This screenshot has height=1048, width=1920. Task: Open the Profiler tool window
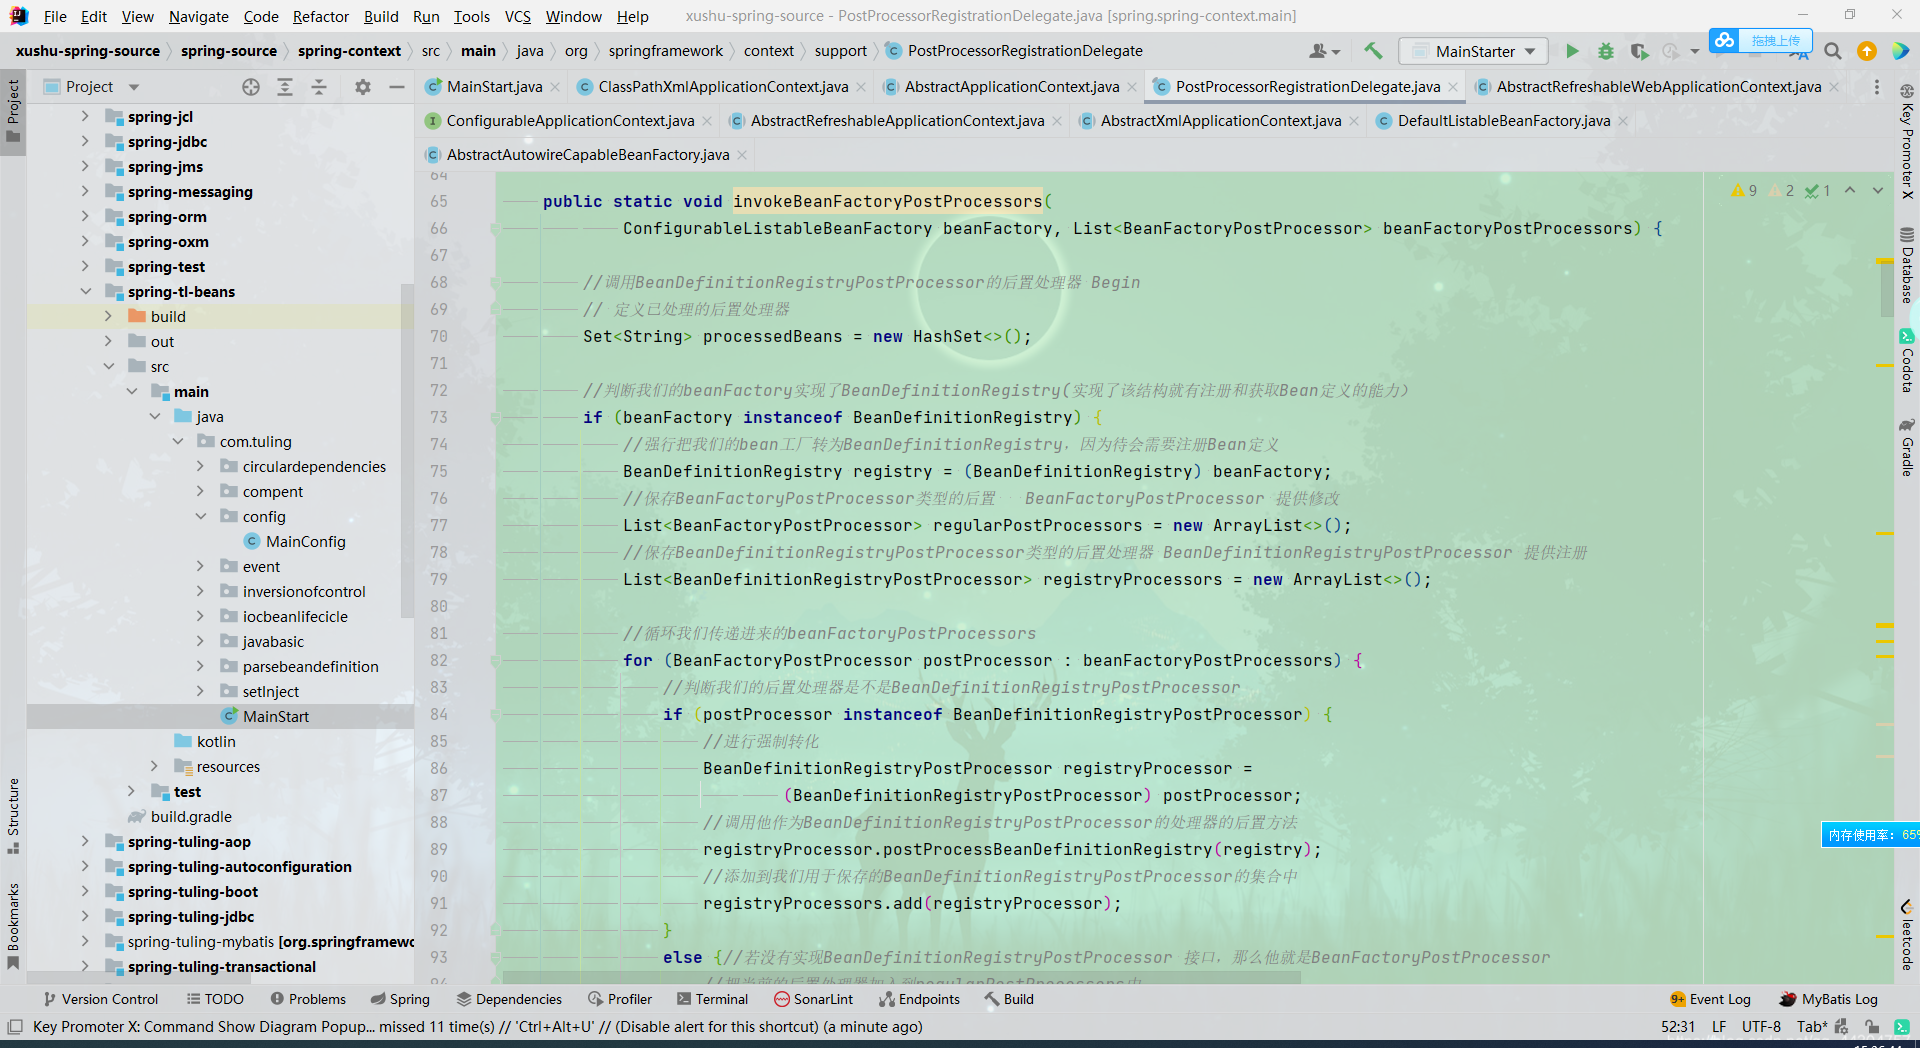pos(620,999)
